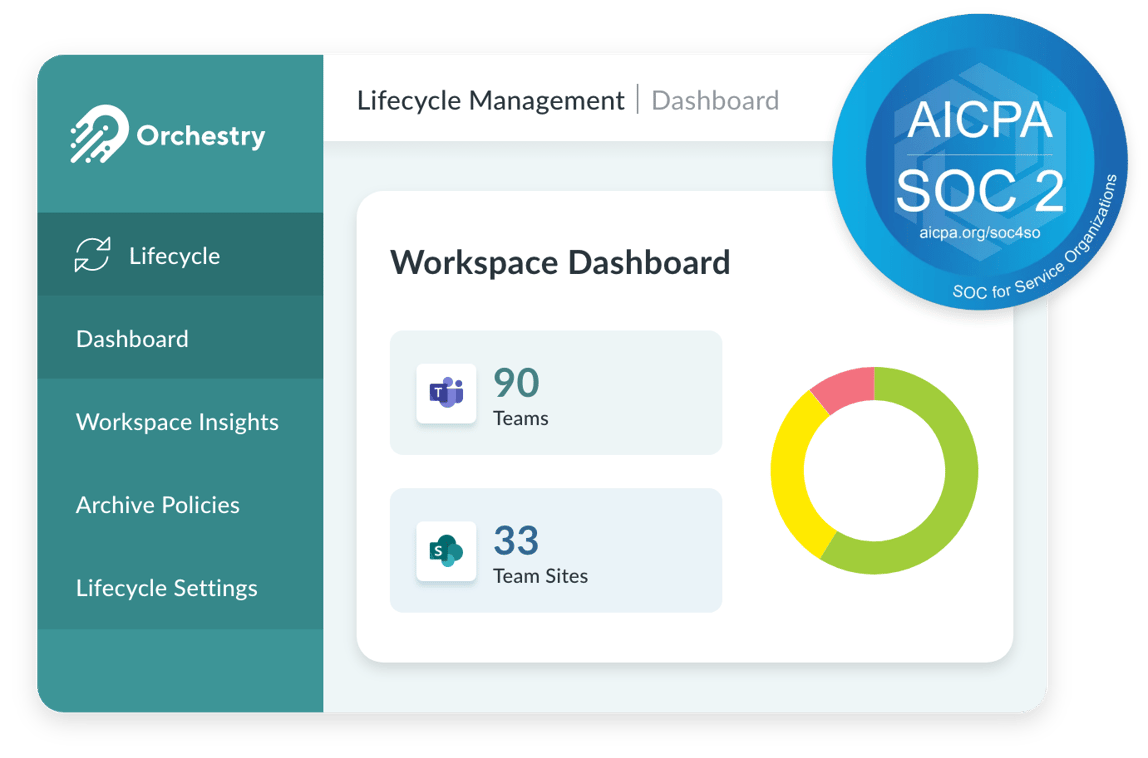Click the 90 Teams summary card

tap(556, 392)
